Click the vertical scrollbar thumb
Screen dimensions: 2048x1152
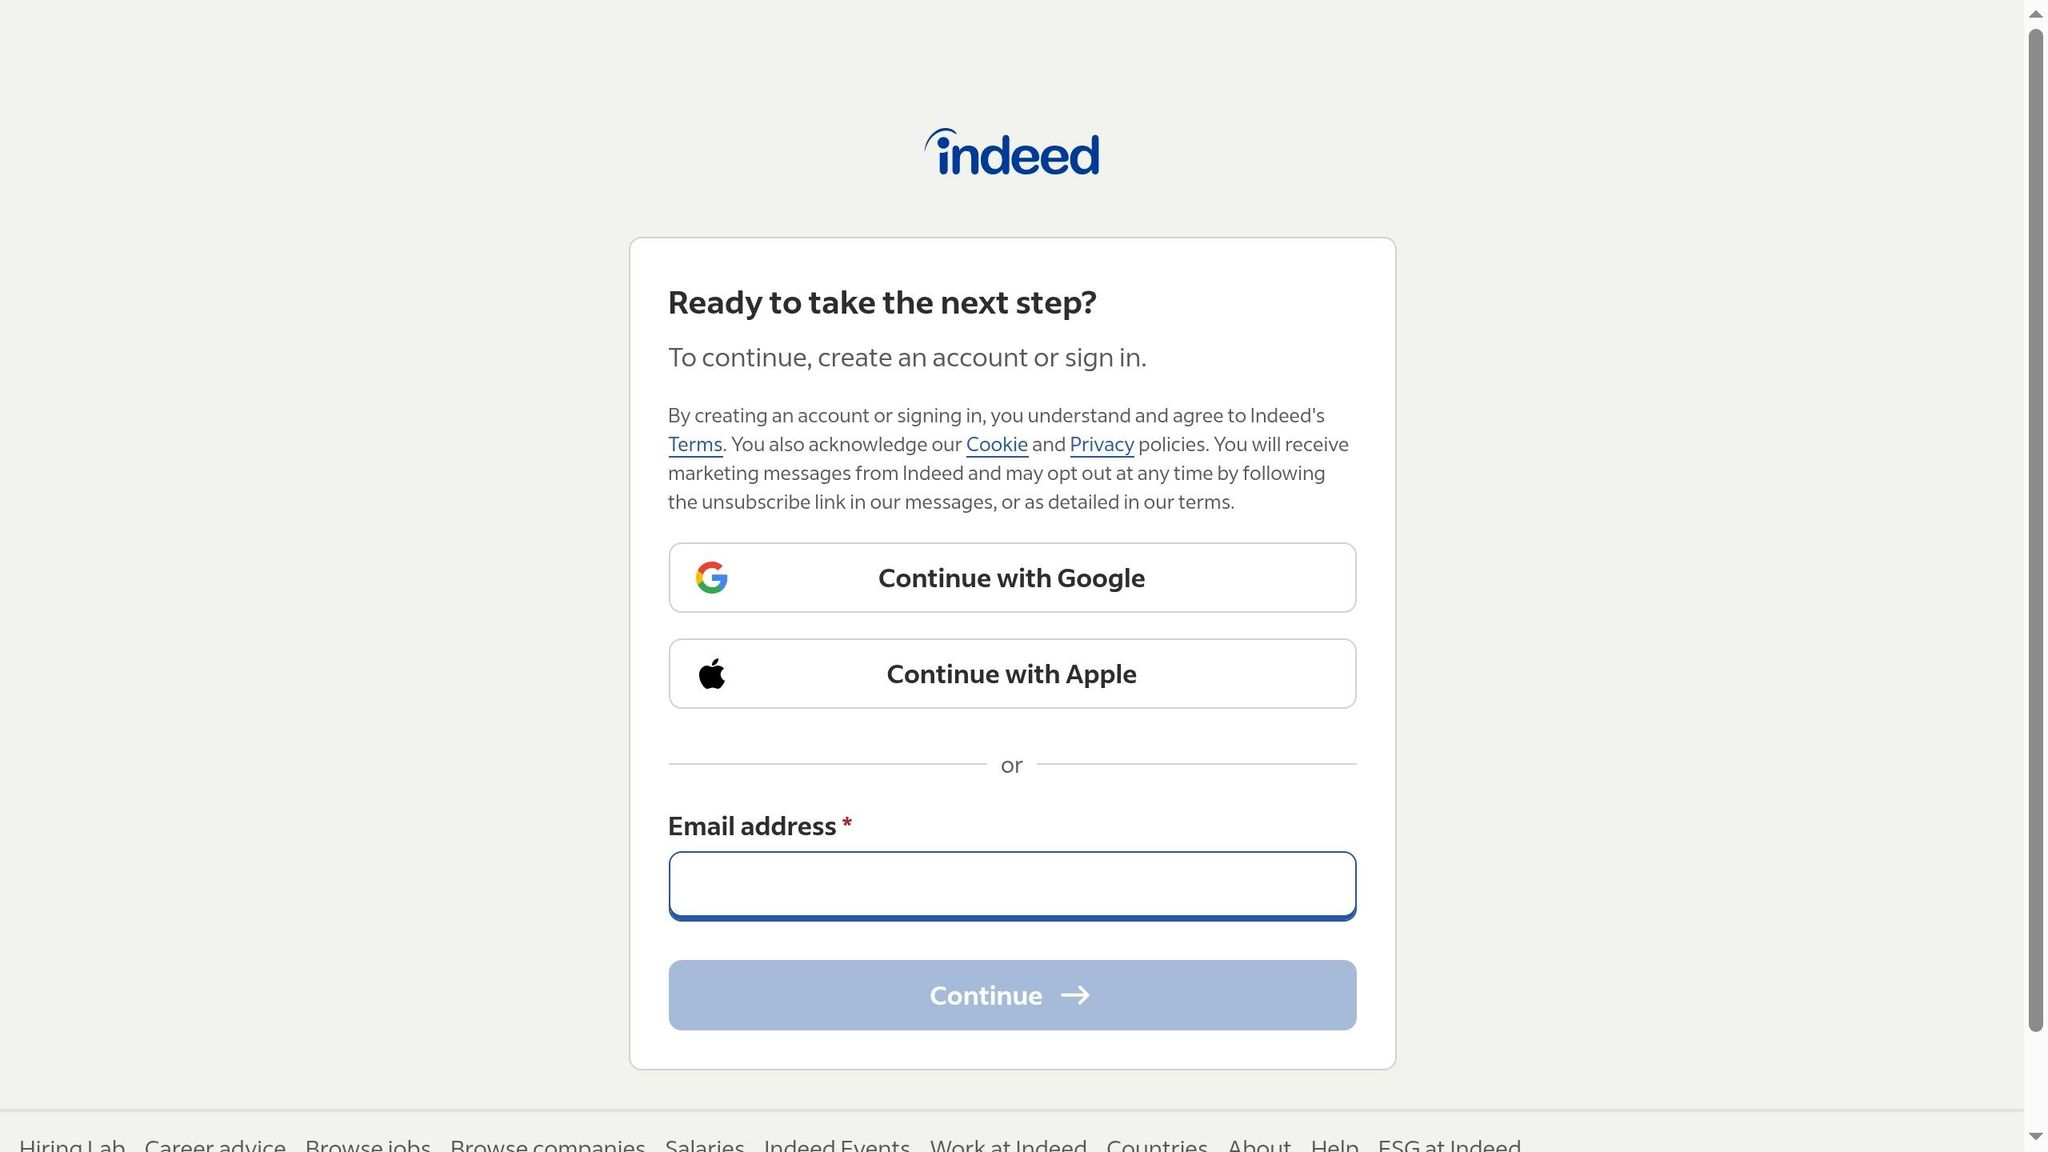point(2036,530)
